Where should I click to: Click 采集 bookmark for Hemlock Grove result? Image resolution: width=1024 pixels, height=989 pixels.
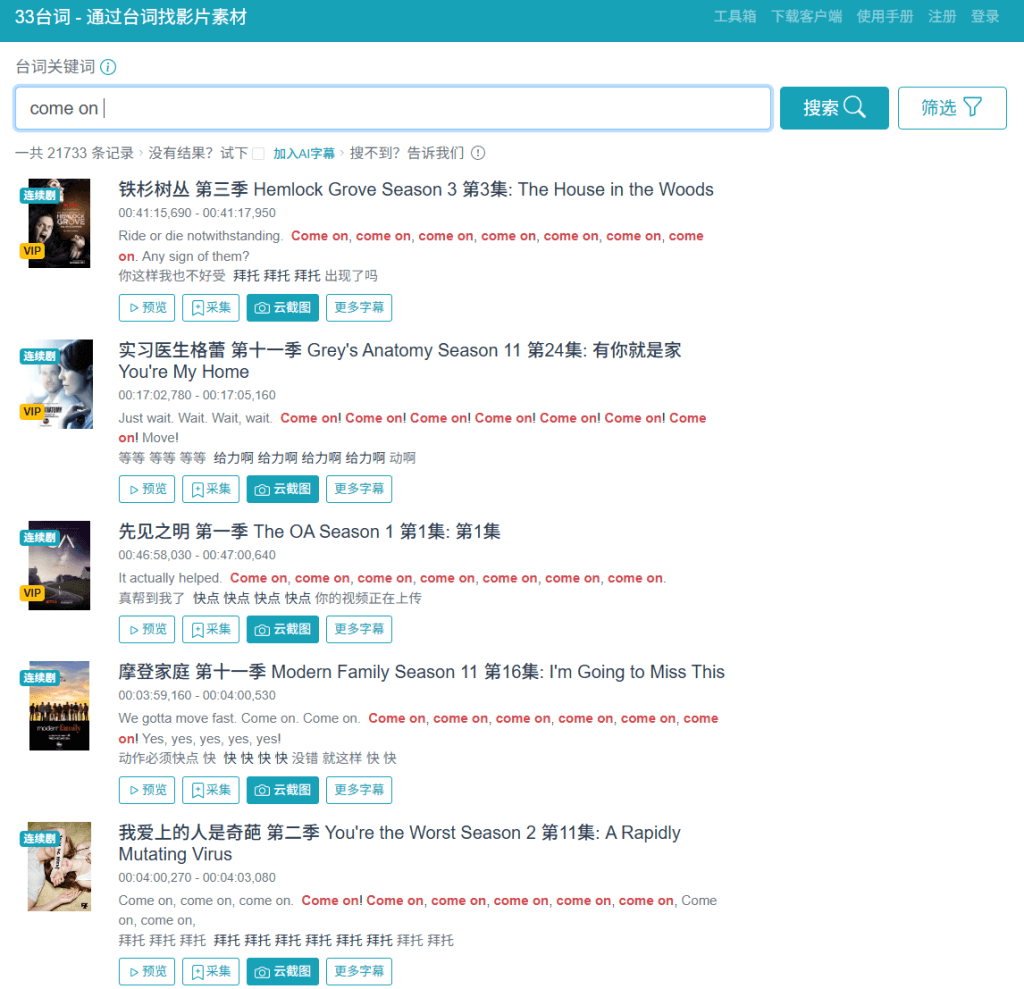coord(211,308)
